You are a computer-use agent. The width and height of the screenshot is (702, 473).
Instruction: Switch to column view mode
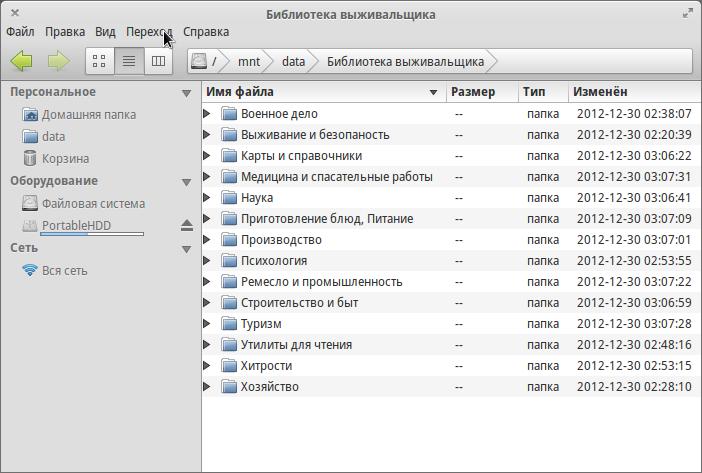pyautogui.click(x=158, y=61)
